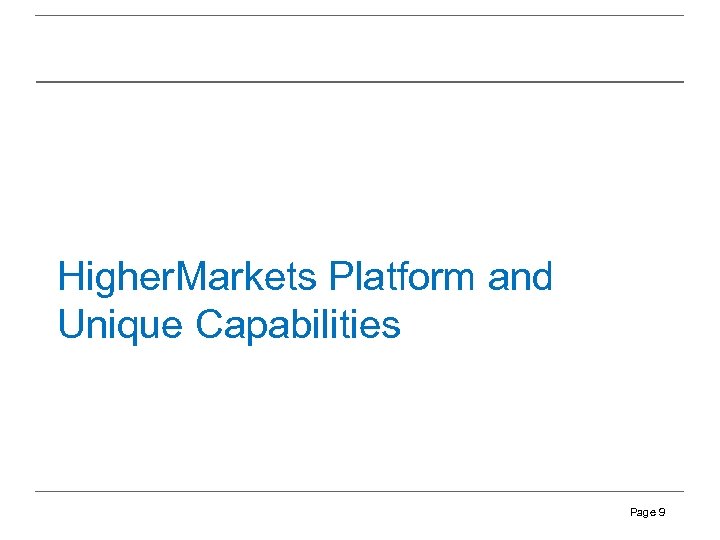
Task: Click the footer divider line
Action: point(360,491)
